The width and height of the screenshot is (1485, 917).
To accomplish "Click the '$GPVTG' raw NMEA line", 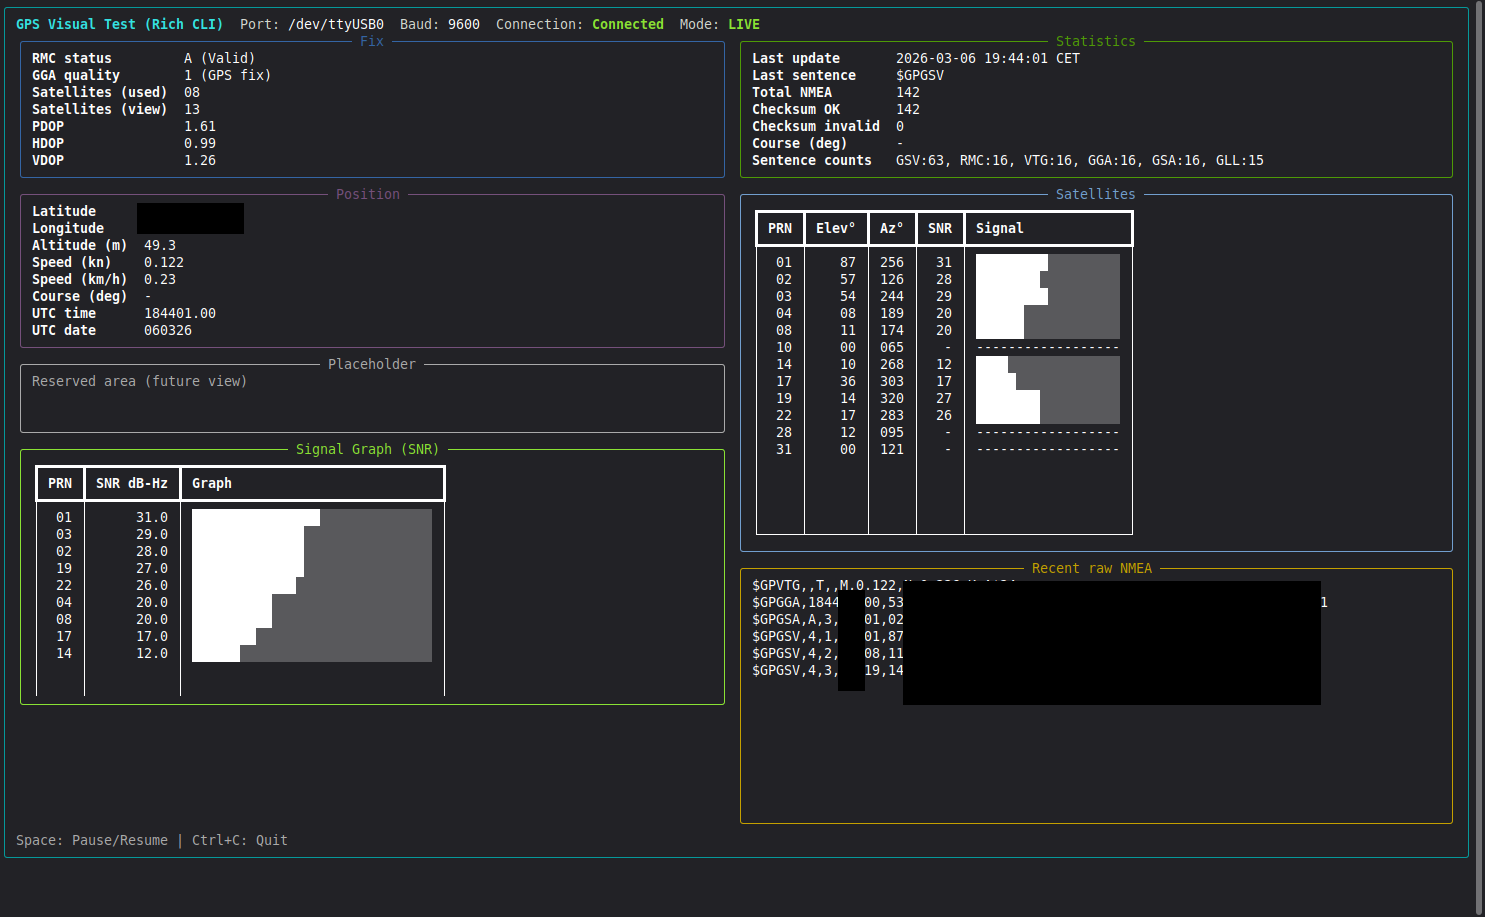I will (x=828, y=585).
